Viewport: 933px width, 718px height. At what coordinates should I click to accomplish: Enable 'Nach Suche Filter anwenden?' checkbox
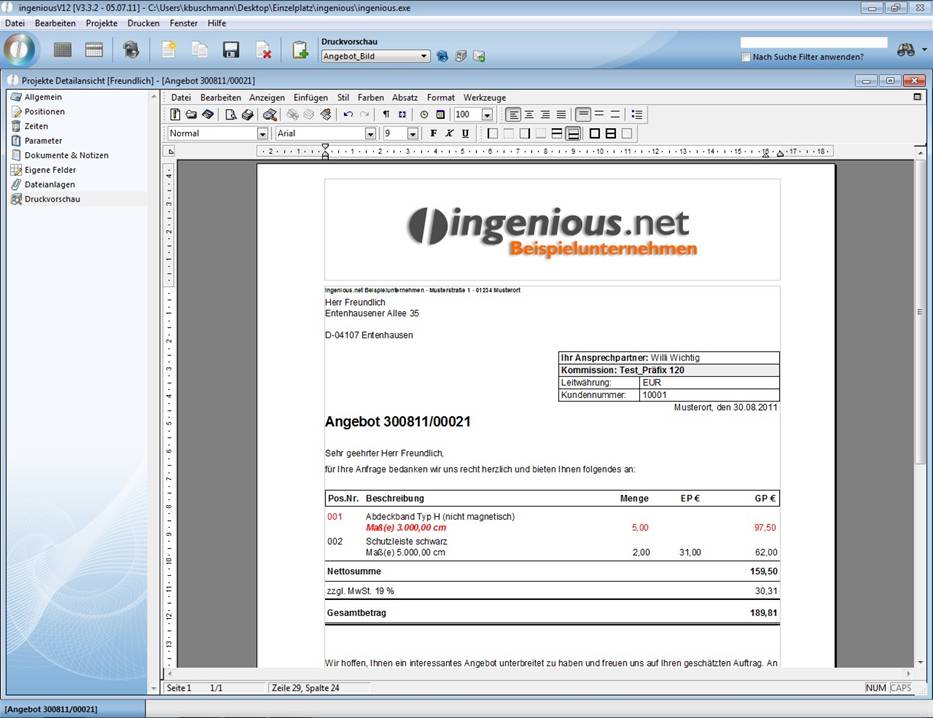point(746,57)
